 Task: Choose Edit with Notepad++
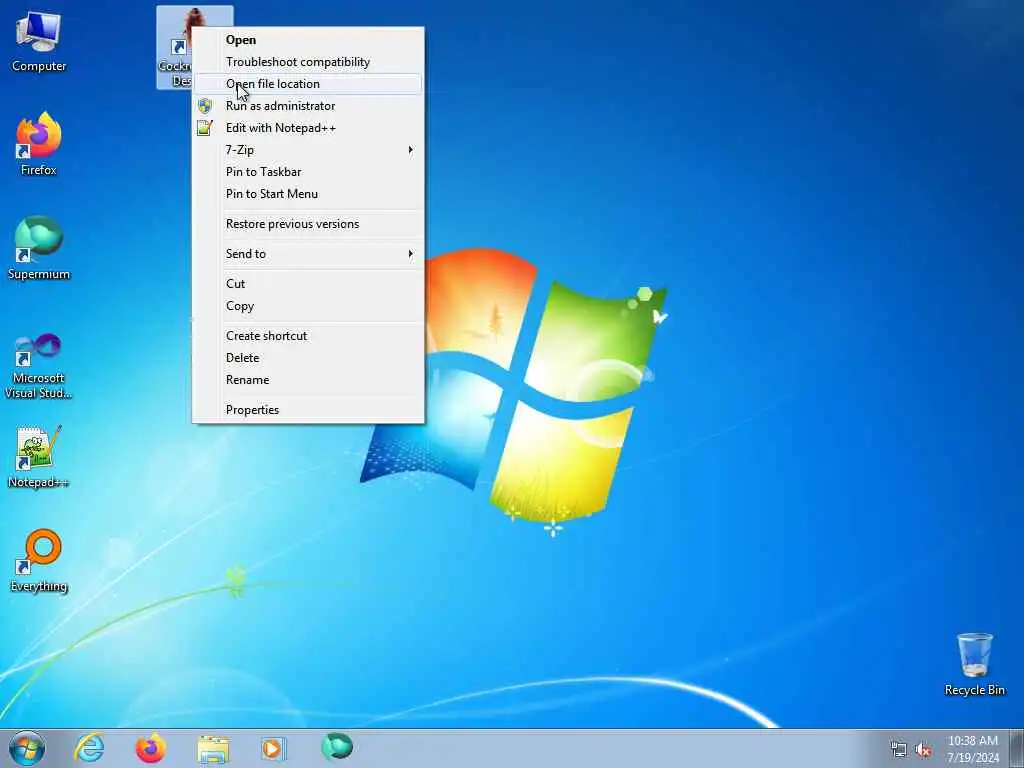pos(308,128)
